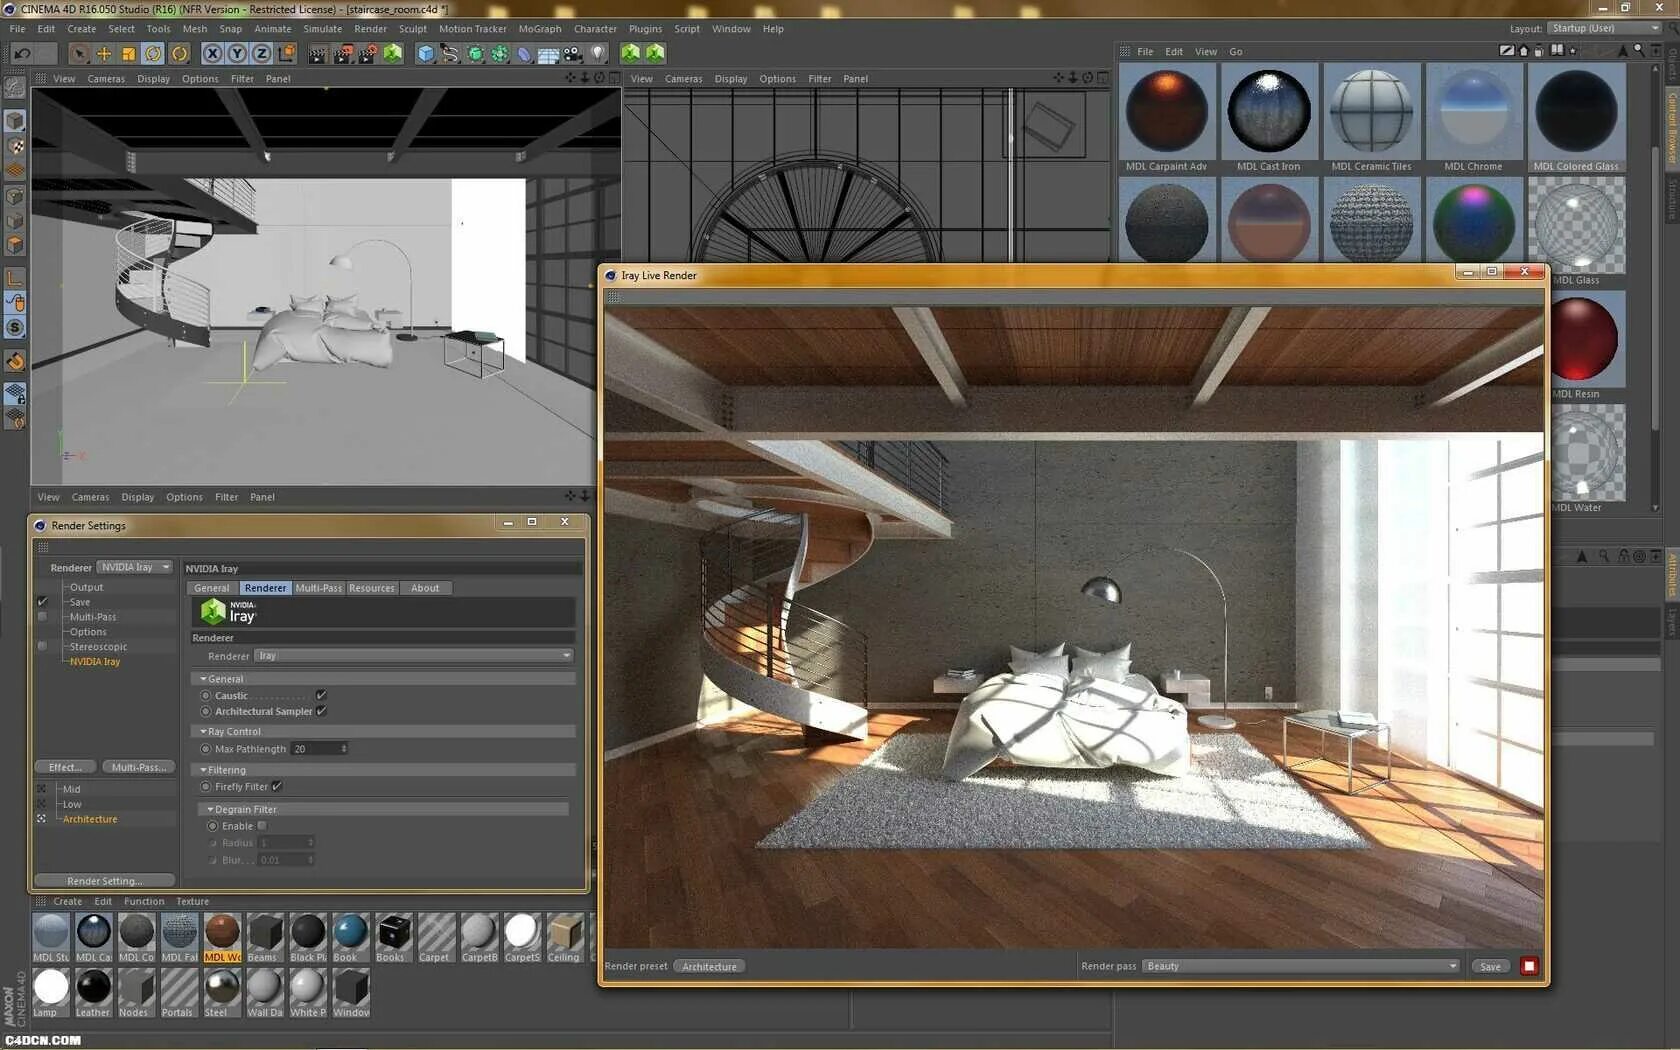Select the Book blue material thumbnail
This screenshot has width=1680, height=1050.
[350, 932]
